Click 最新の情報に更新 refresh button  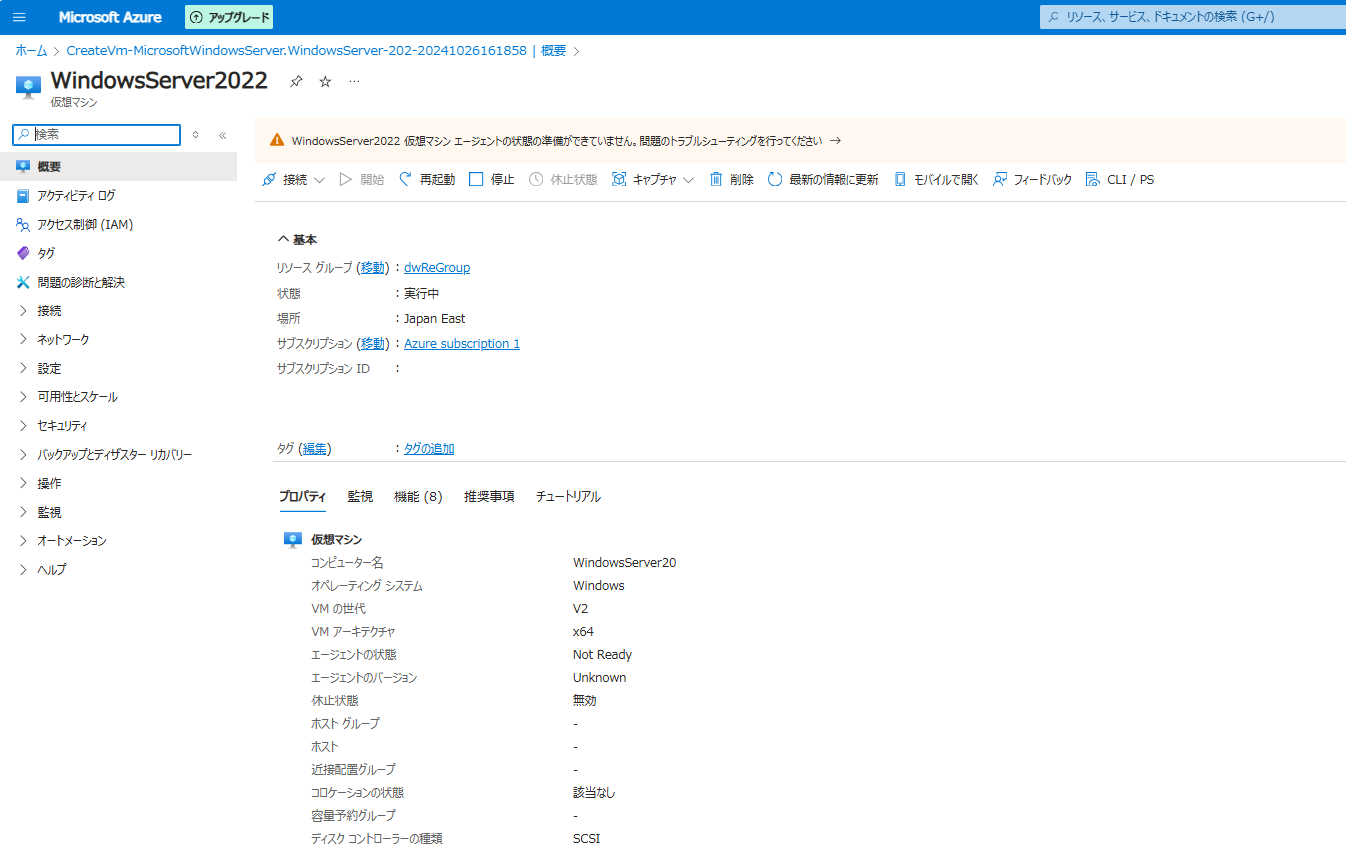[x=823, y=180]
